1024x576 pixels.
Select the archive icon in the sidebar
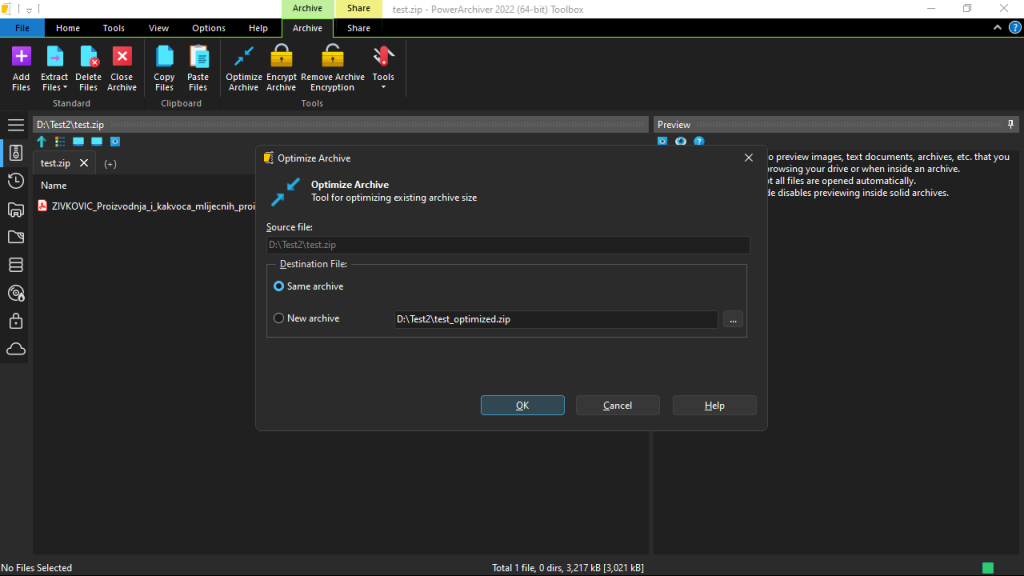coord(16,153)
